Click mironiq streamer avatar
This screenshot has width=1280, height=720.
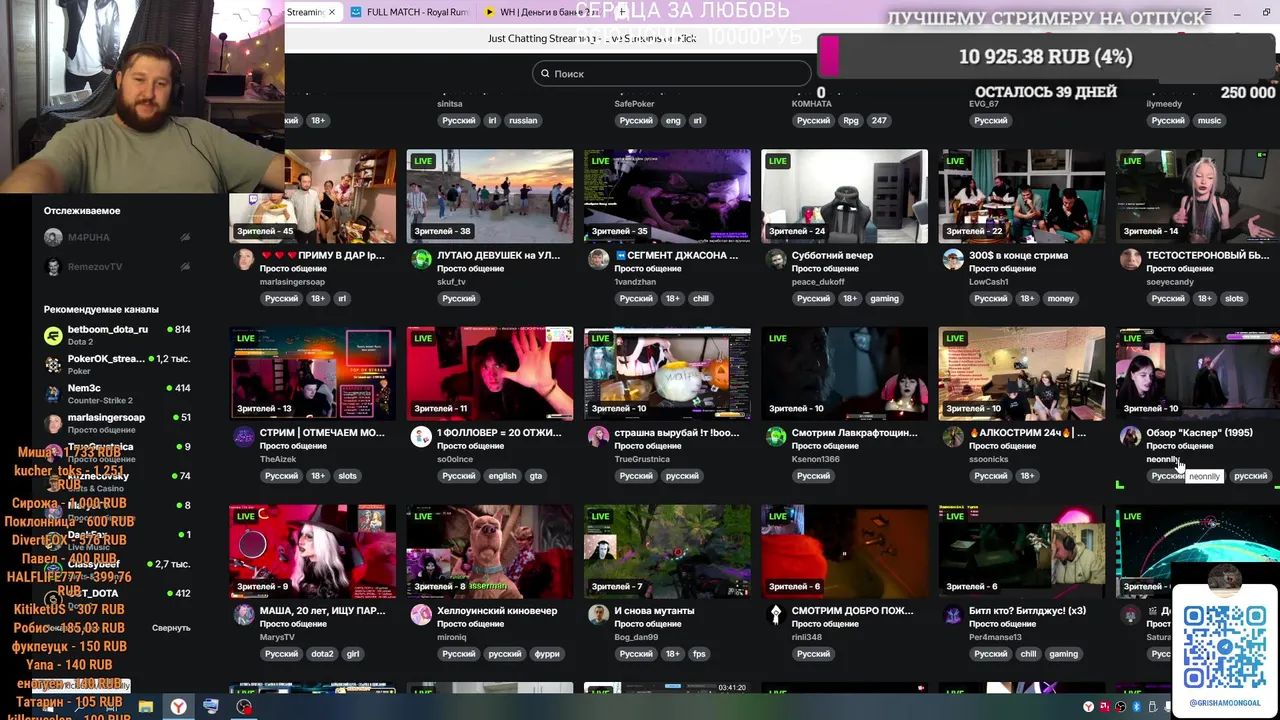pos(421,615)
